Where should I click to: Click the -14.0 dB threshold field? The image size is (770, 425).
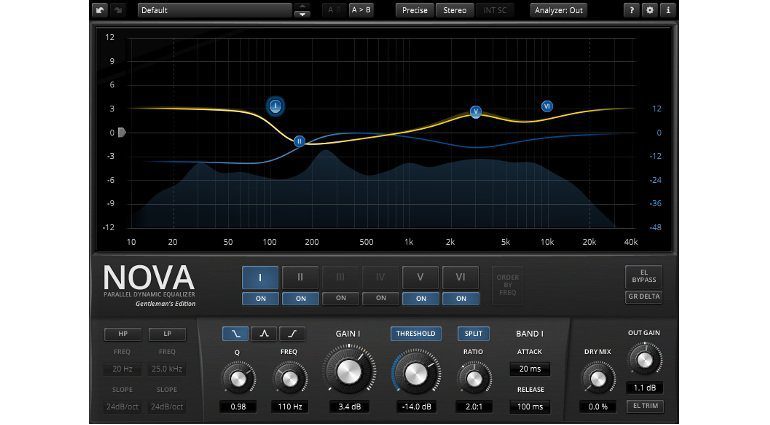pyautogui.click(x=416, y=407)
